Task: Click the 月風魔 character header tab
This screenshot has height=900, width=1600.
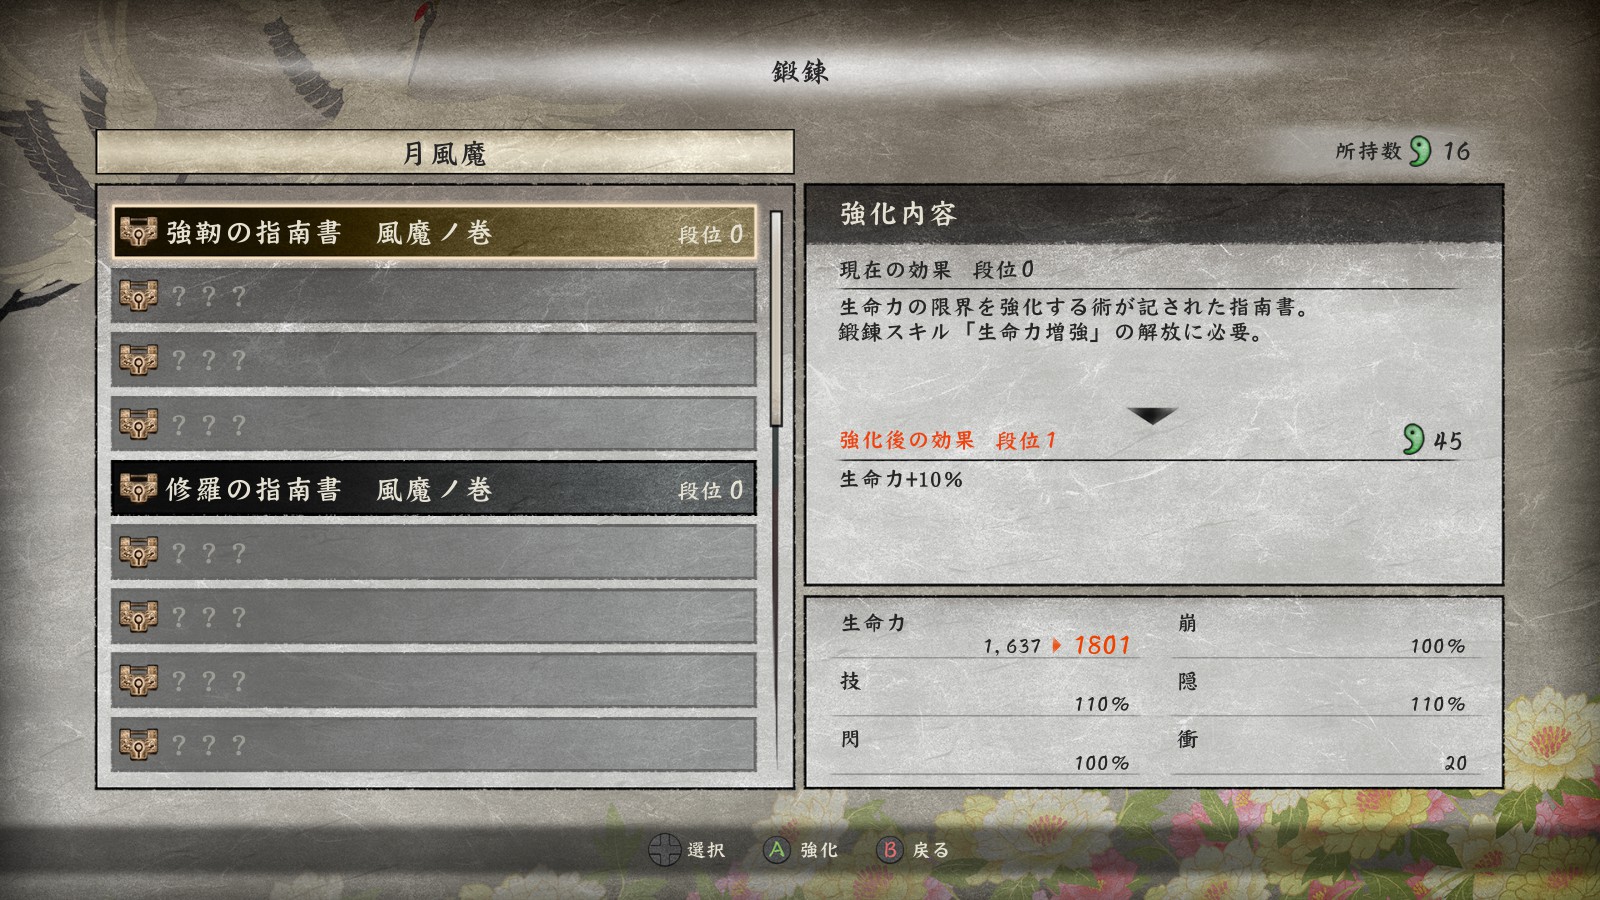Action: 445,152
